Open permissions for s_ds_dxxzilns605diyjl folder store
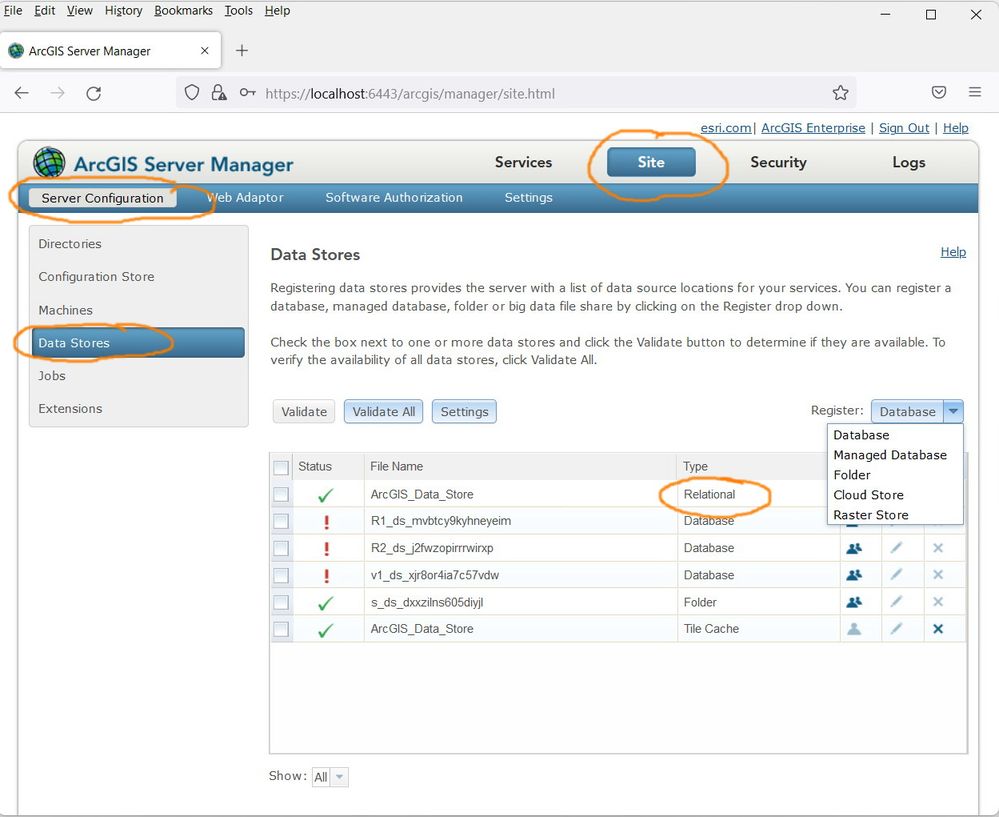The width and height of the screenshot is (999, 817). point(854,602)
